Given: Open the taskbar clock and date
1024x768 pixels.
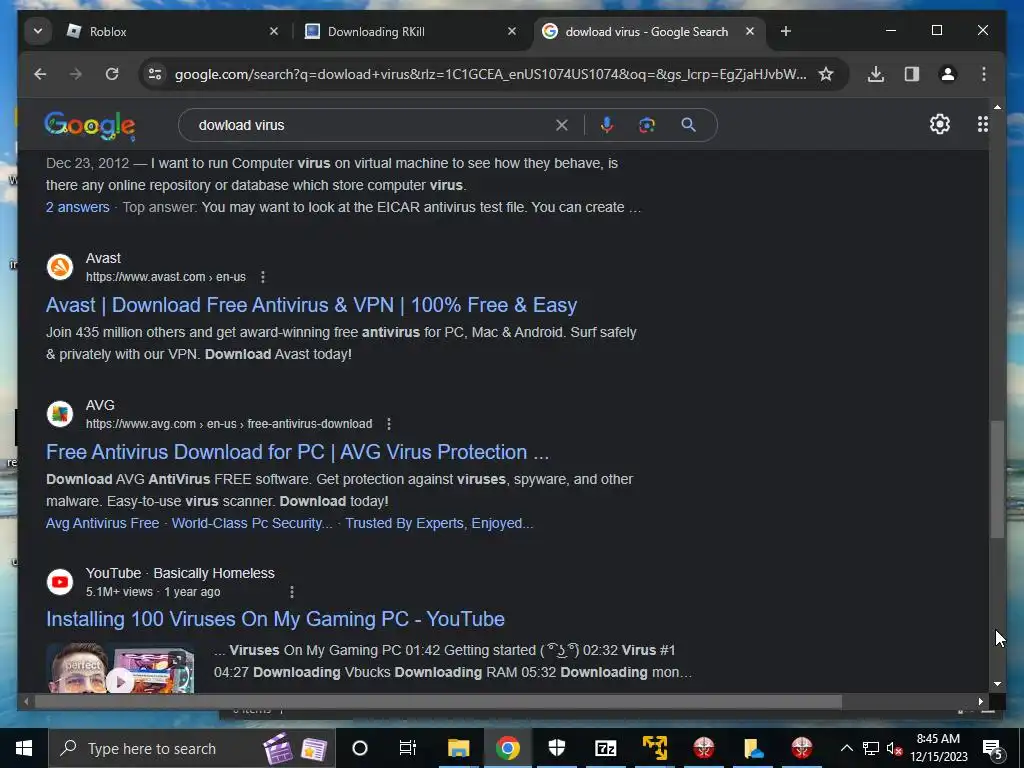Looking at the screenshot, I should 939,748.
